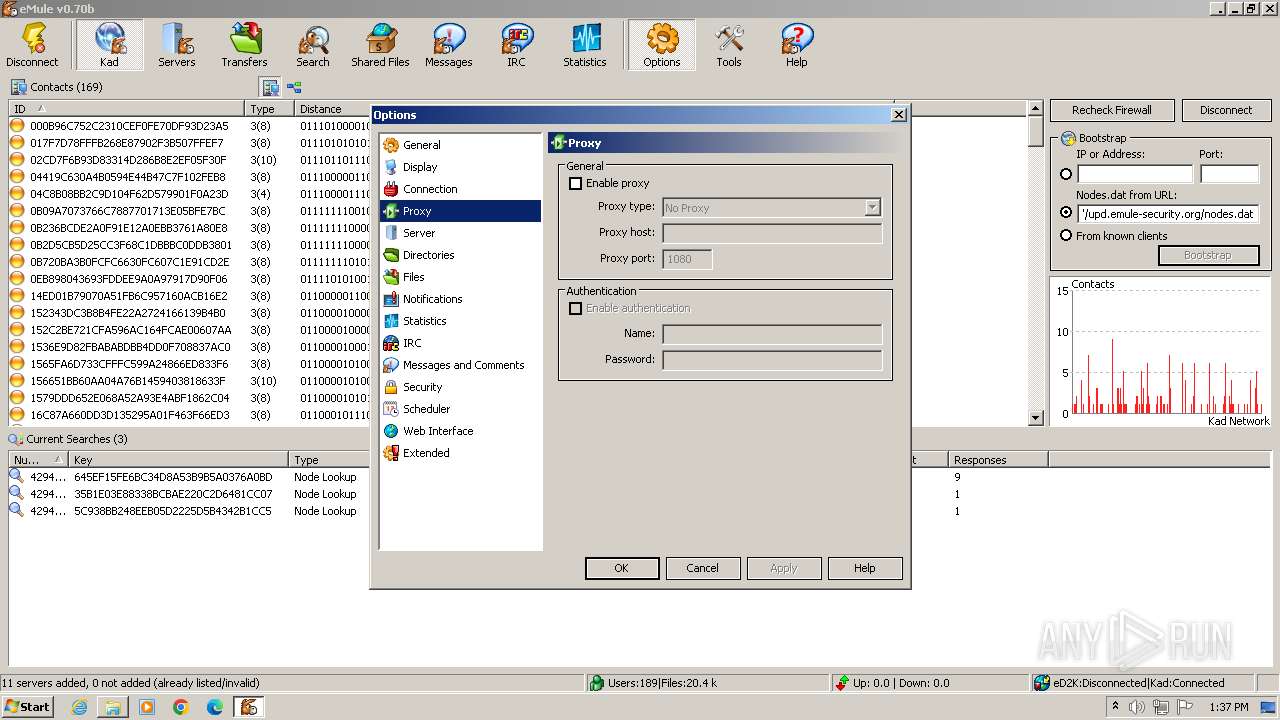Click the authentication Name field
The image size is (1280, 720).
(772, 334)
